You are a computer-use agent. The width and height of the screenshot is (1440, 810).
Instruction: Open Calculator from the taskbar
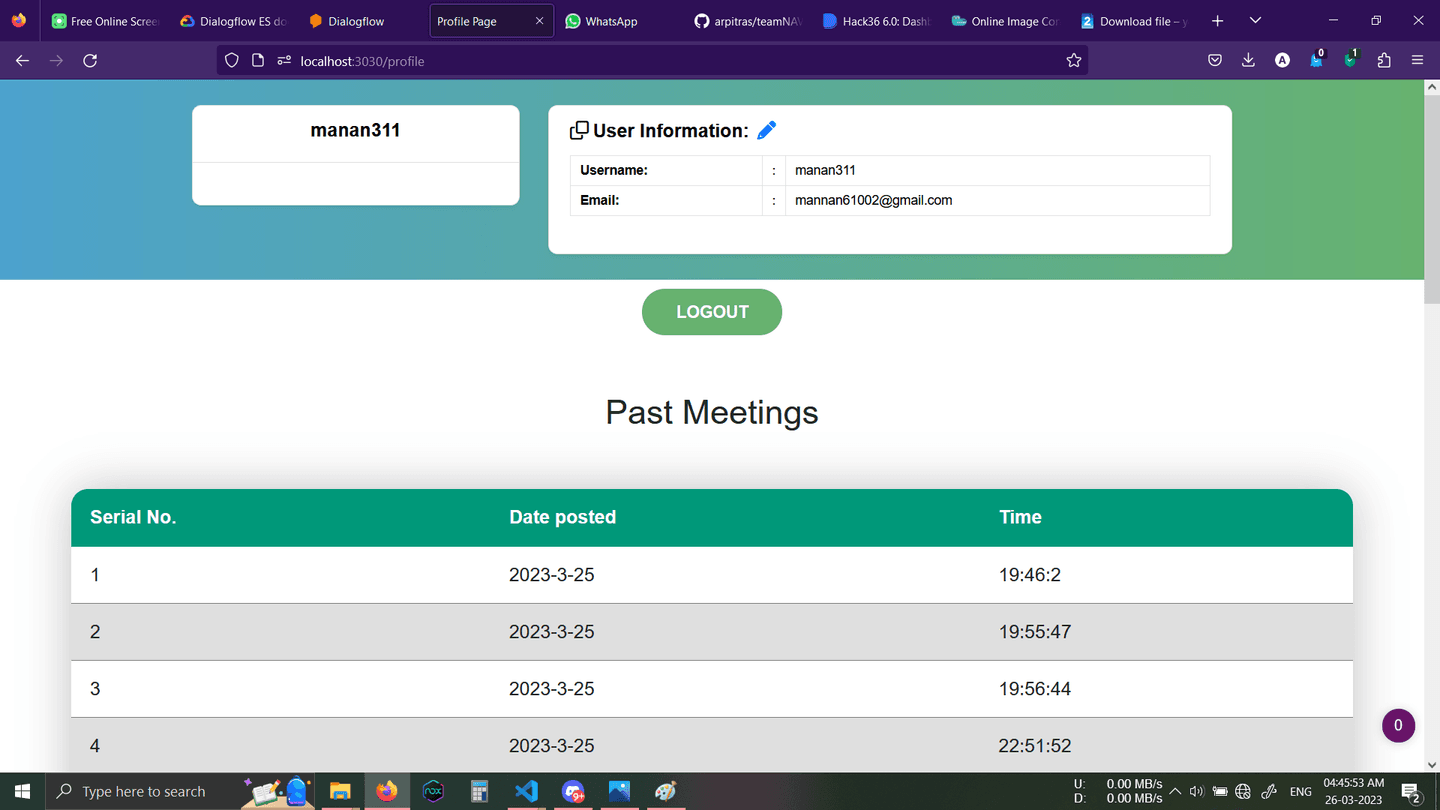coord(480,791)
